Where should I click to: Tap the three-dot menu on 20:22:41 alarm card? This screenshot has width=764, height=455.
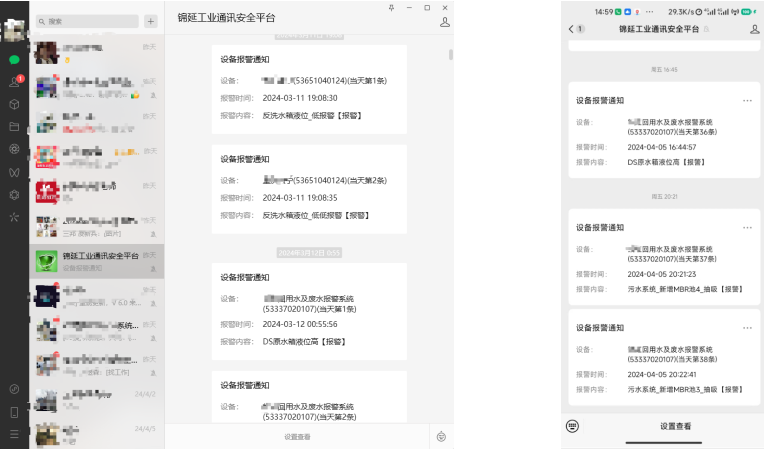[x=747, y=328]
